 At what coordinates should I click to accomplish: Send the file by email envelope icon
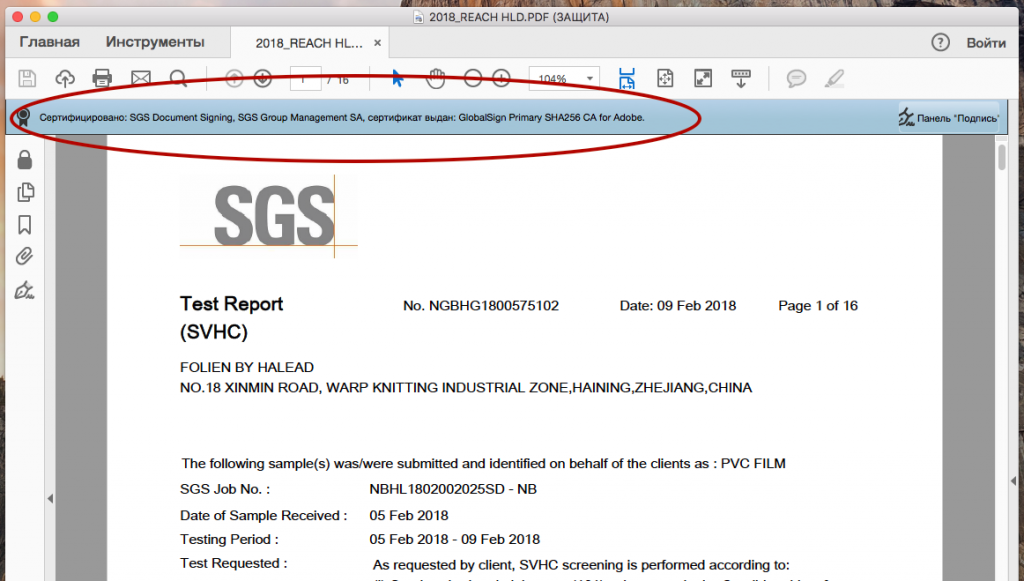140,78
